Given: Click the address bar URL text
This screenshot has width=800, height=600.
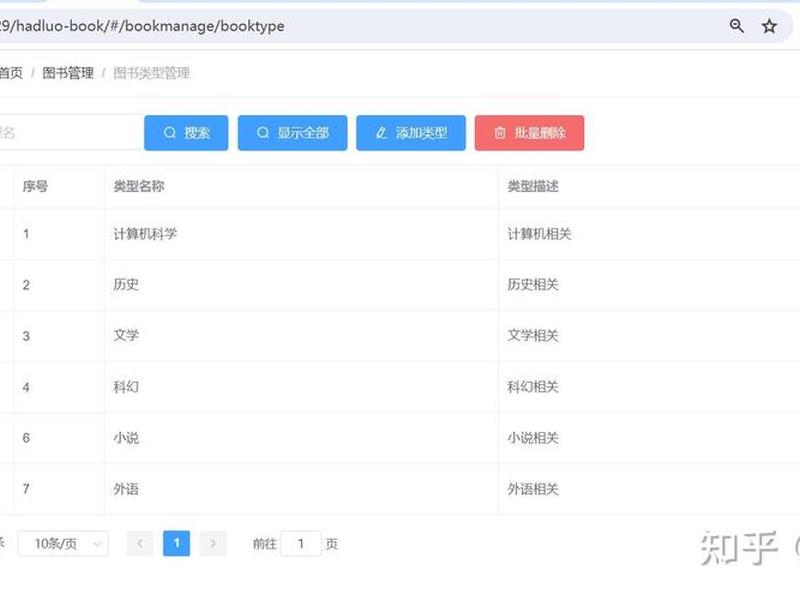Looking at the screenshot, I should [142, 26].
